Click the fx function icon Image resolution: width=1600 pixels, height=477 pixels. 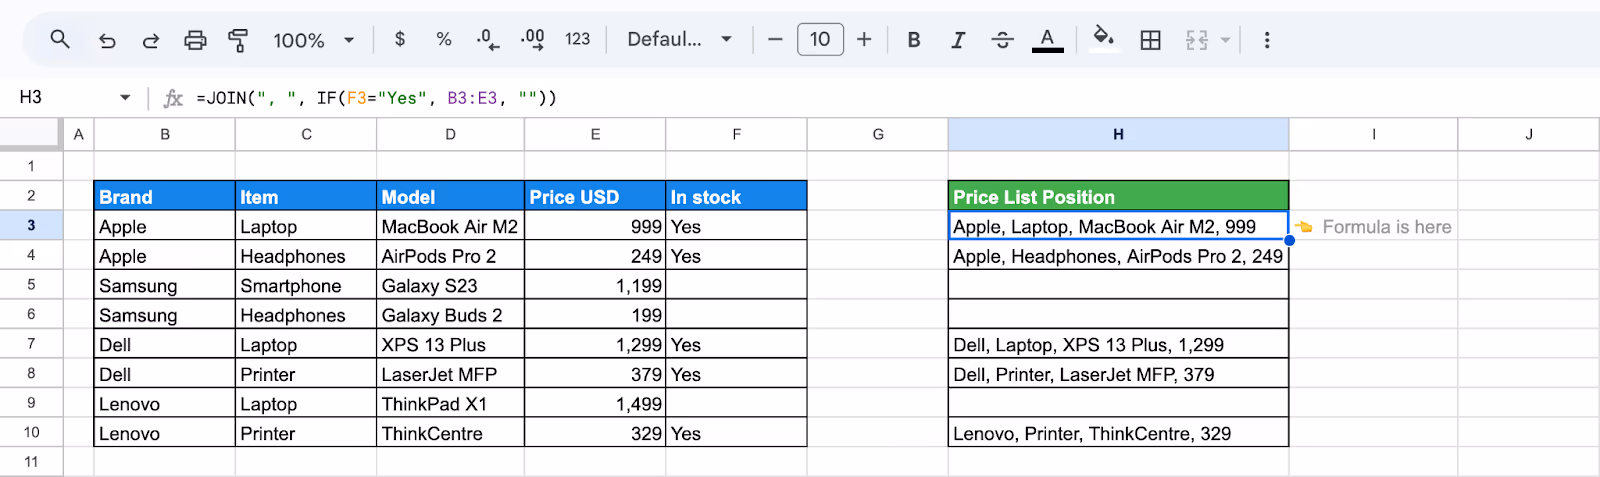point(173,98)
